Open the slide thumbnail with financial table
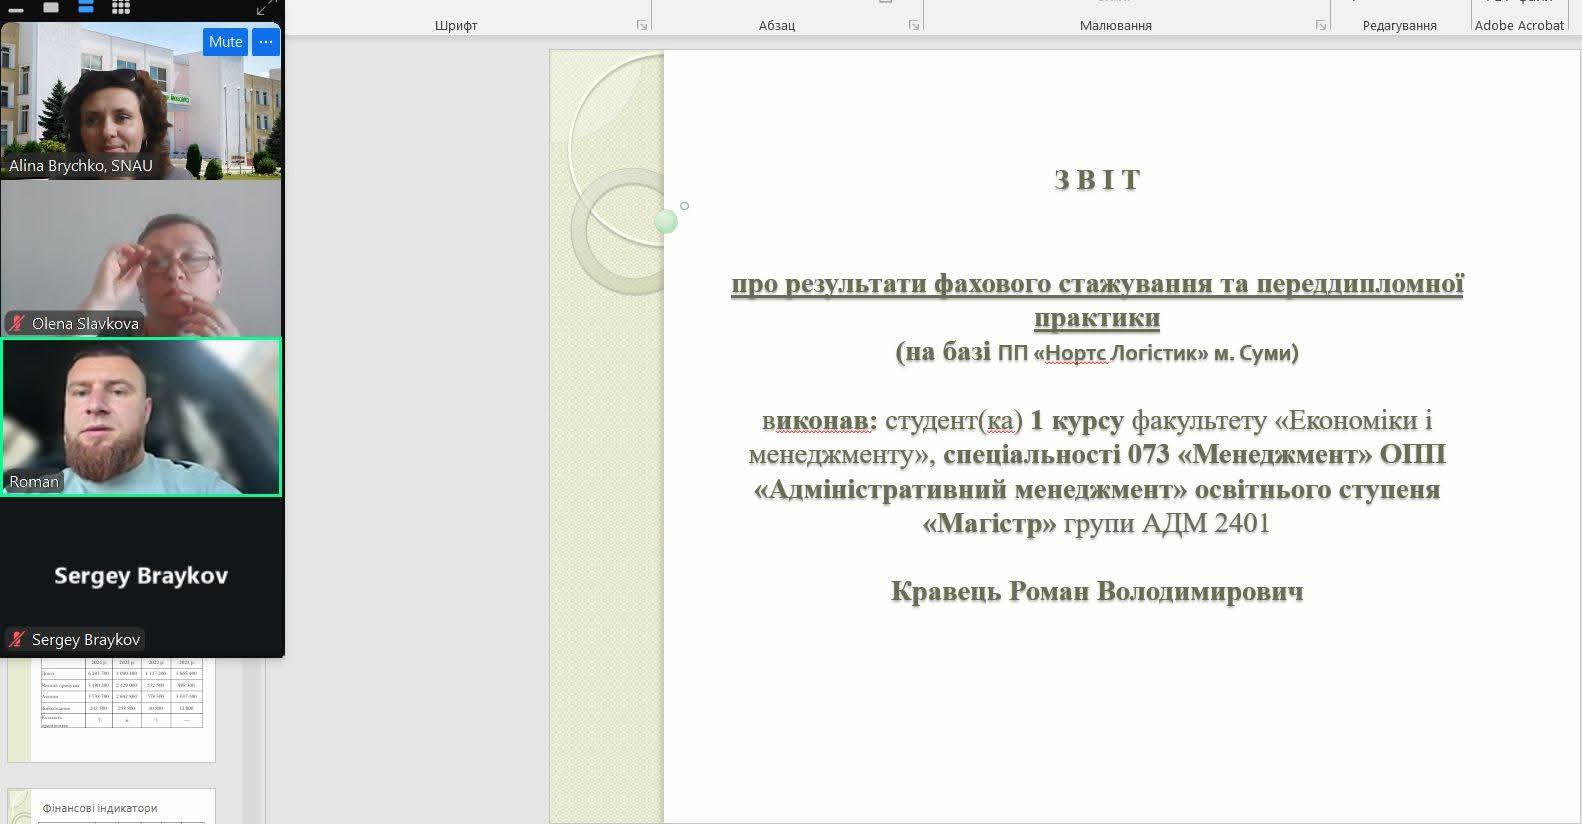Viewport: 1582px width, 824px height. [120, 705]
